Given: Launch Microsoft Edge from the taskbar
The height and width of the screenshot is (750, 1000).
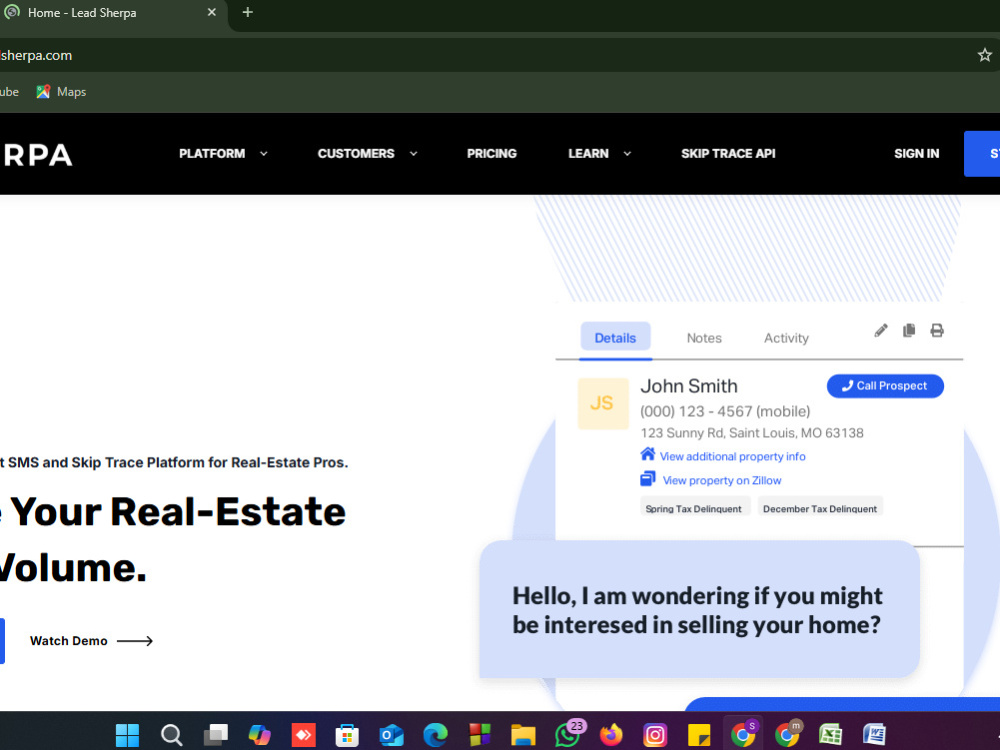Looking at the screenshot, I should [x=436, y=735].
